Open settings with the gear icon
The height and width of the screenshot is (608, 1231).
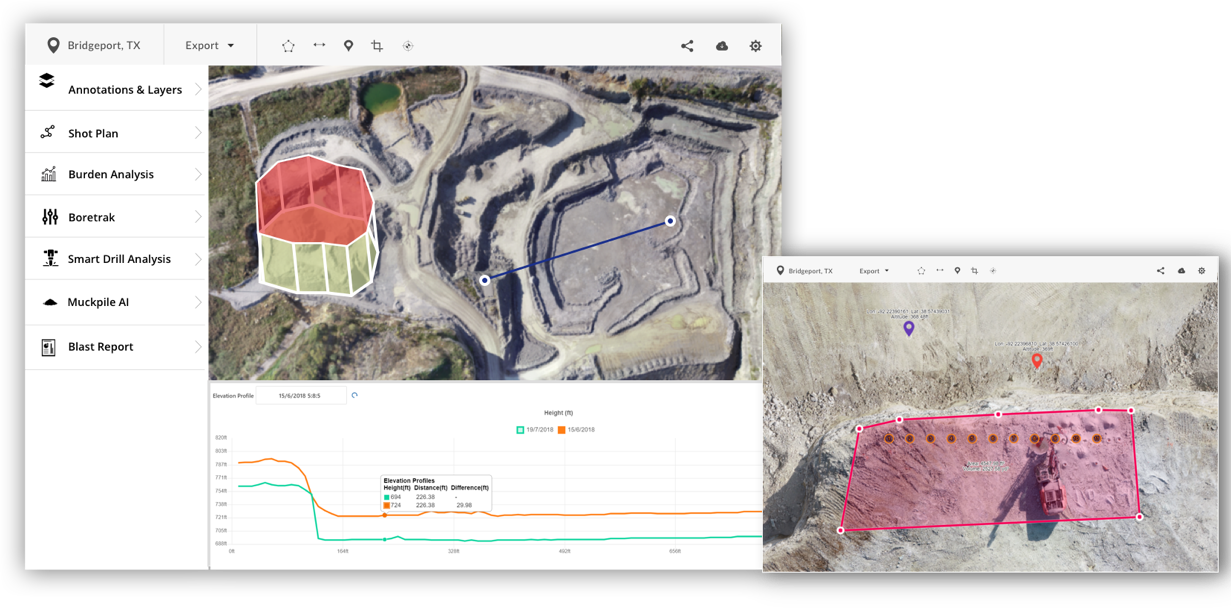pyautogui.click(x=755, y=45)
